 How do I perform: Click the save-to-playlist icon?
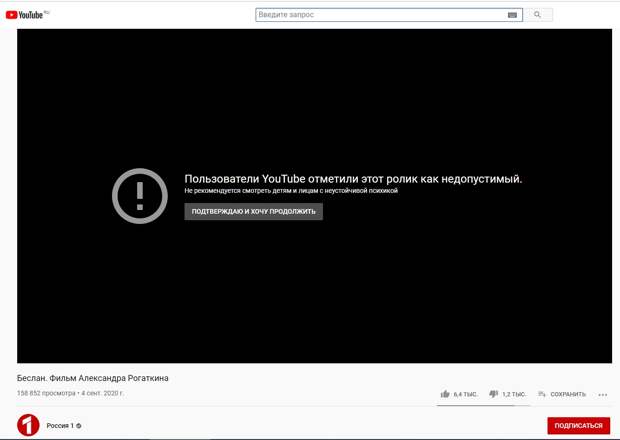(x=542, y=394)
